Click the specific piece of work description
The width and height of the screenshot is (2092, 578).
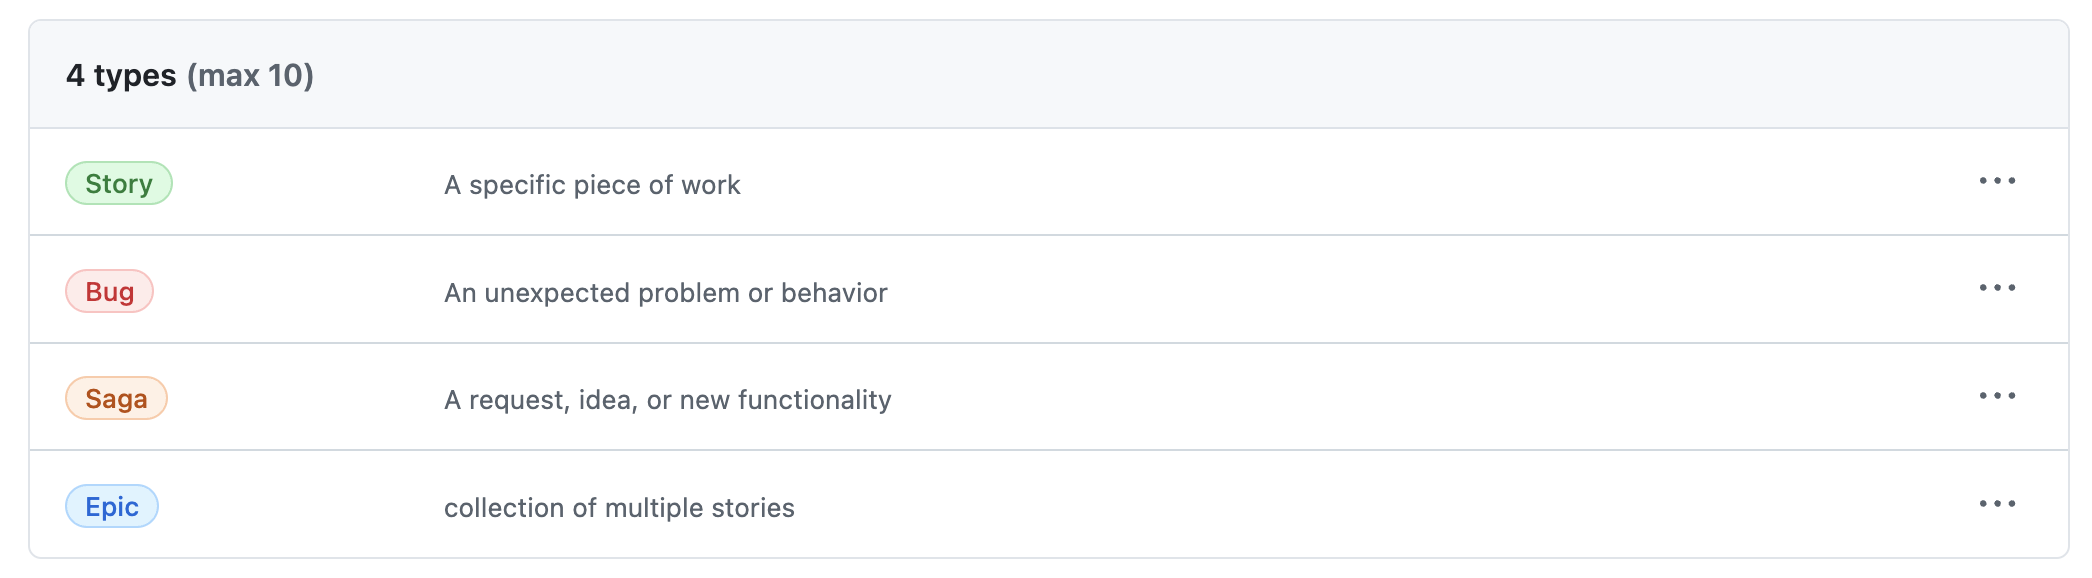click(592, 184)
